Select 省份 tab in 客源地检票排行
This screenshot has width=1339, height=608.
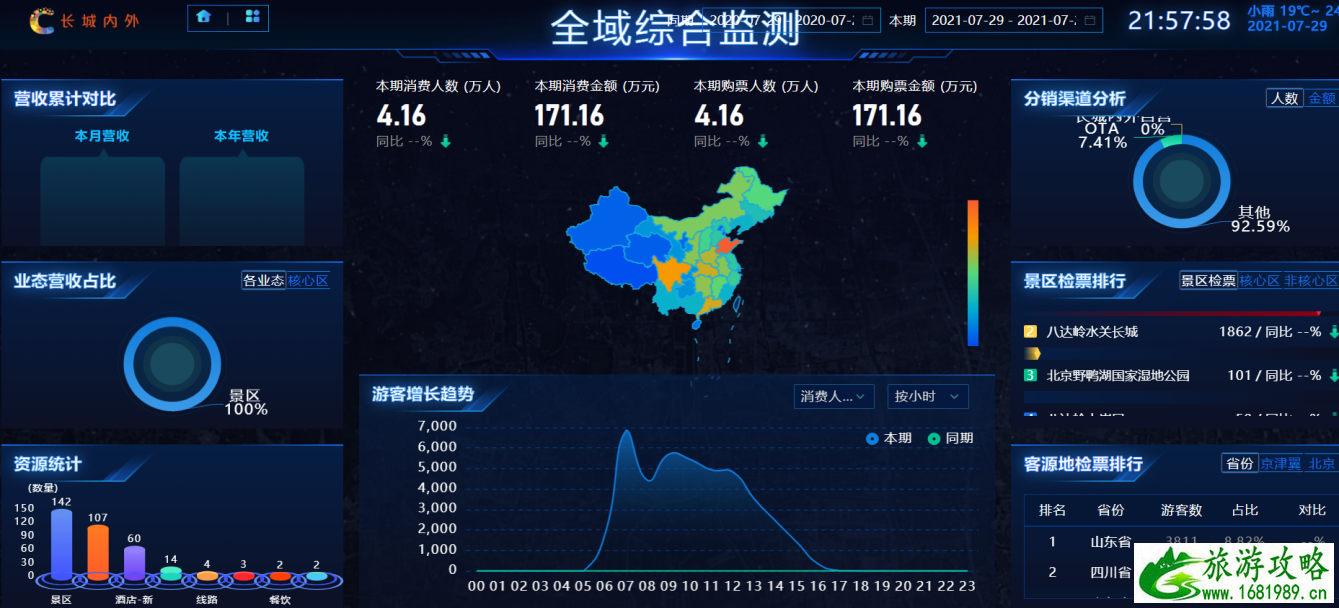(1240, 463)
